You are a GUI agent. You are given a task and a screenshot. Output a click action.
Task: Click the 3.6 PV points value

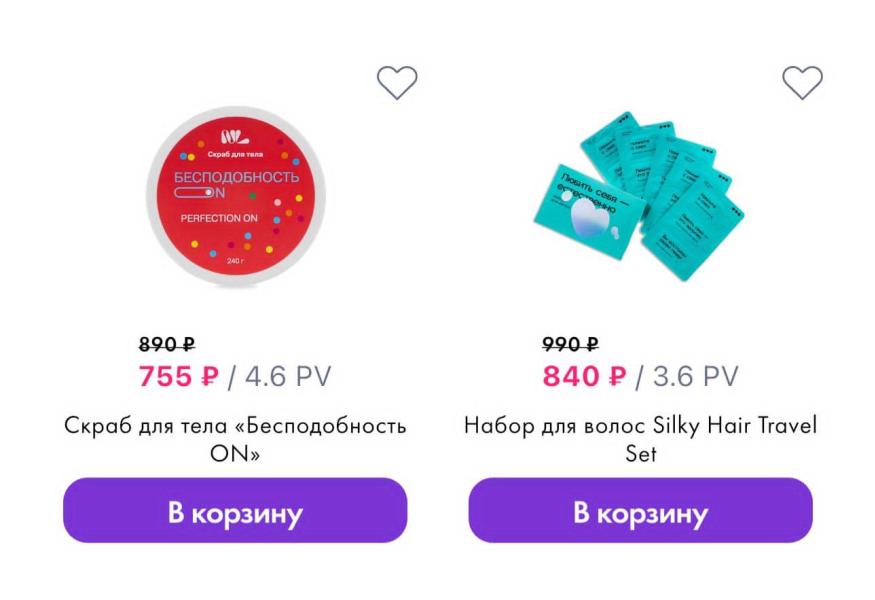tap(695, 377)
